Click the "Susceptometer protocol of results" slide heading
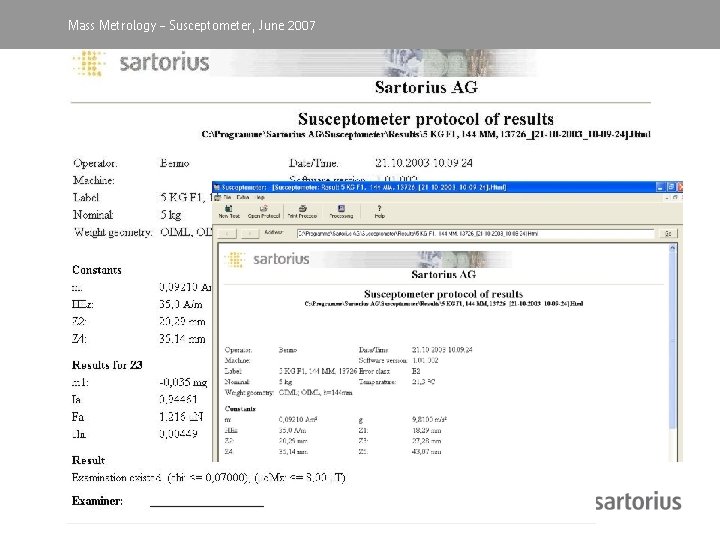 pyautogui.click(x=426, y=119)
